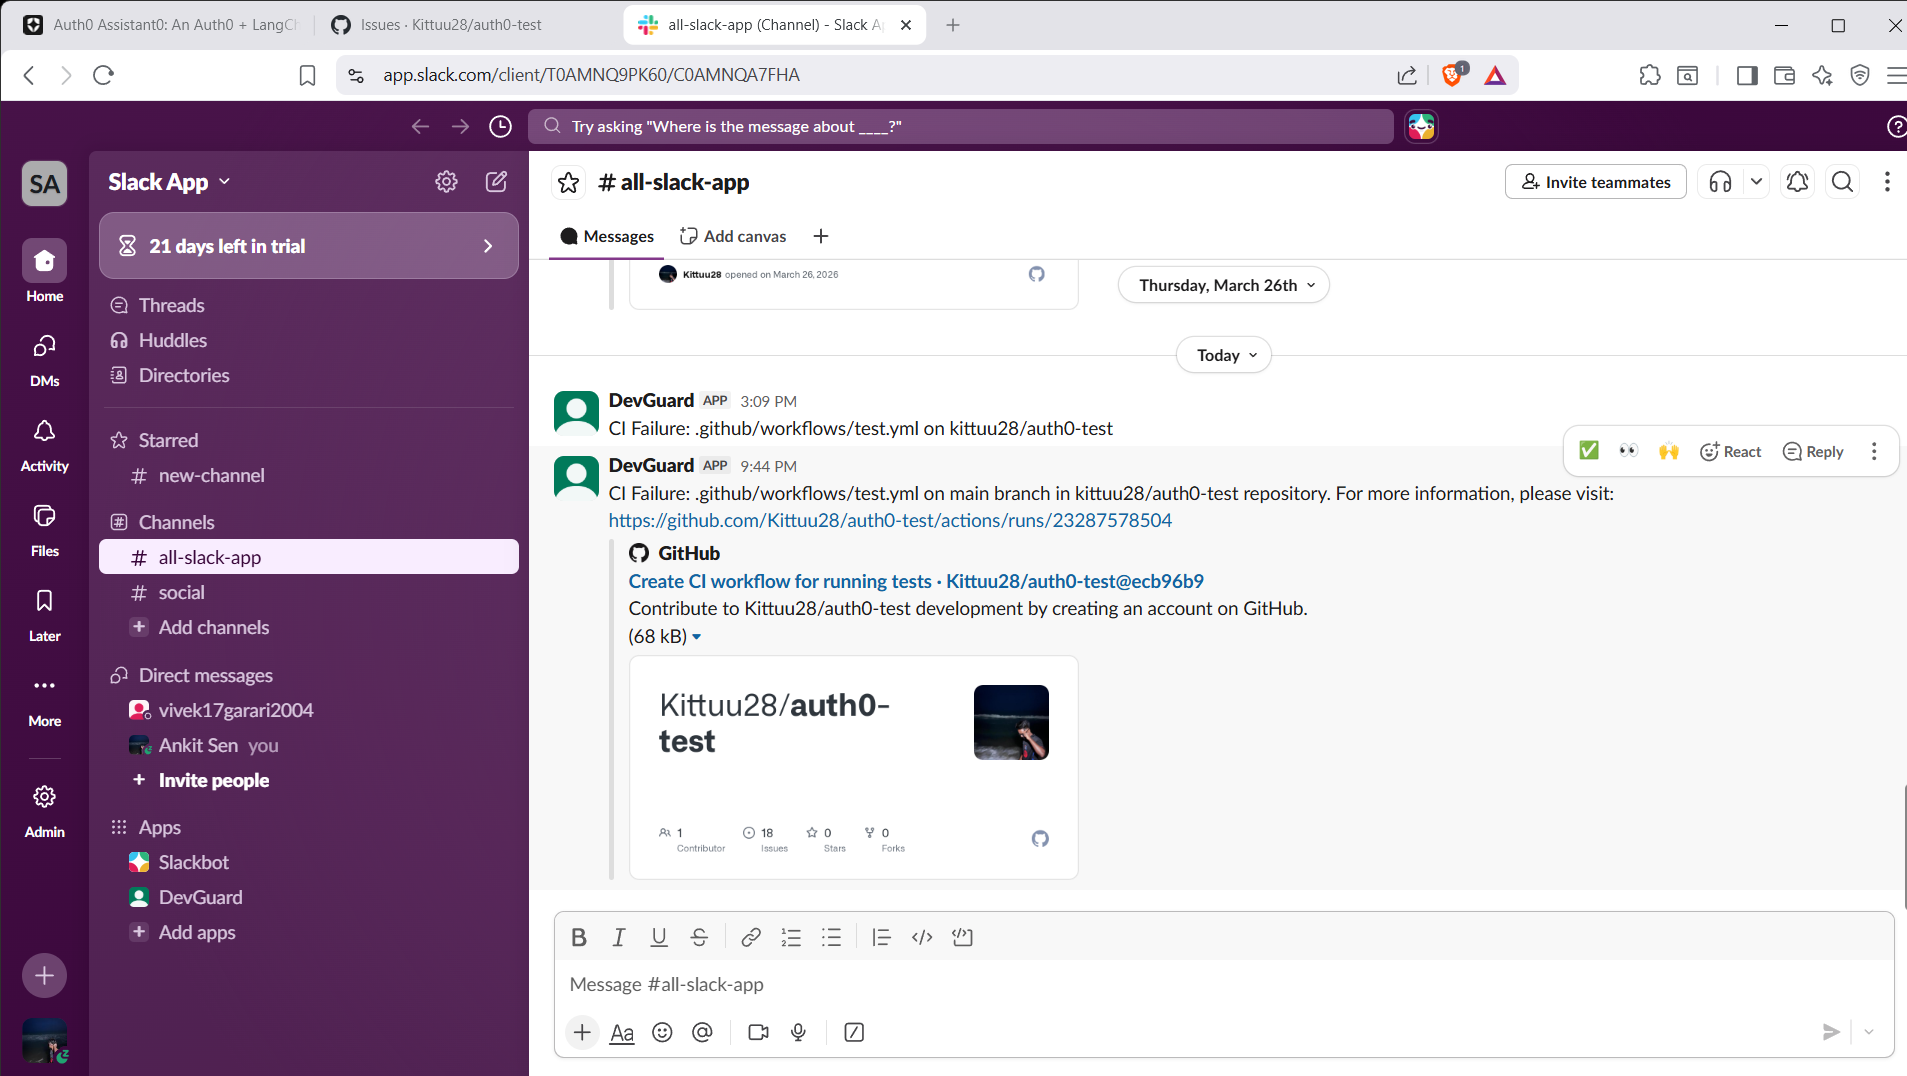The height and width of the screenshot is (1076, 1907).
Task: React with raised hands emoji
Action: (x=1669, y=451)
